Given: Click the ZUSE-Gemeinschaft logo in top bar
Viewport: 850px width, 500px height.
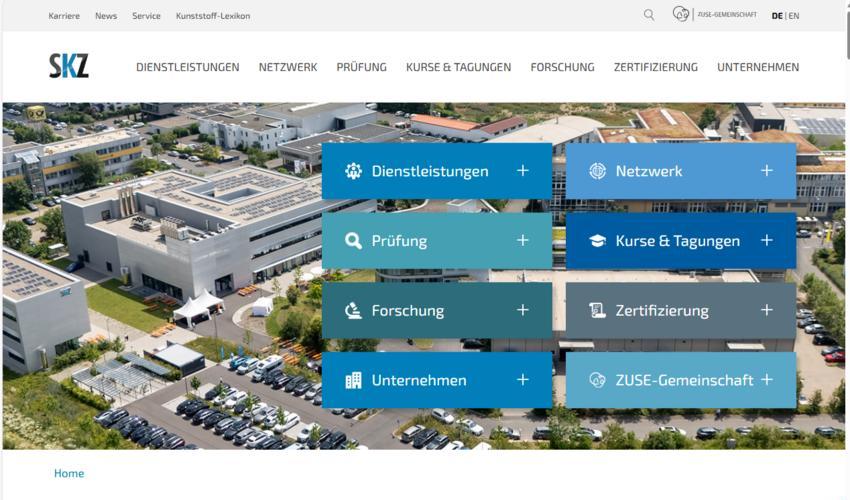Looking at the screenshot, I should coord(714,15).
